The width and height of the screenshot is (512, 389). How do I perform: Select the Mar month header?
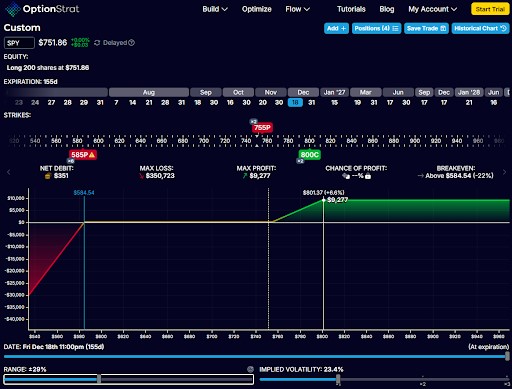[x=365, y=92]
